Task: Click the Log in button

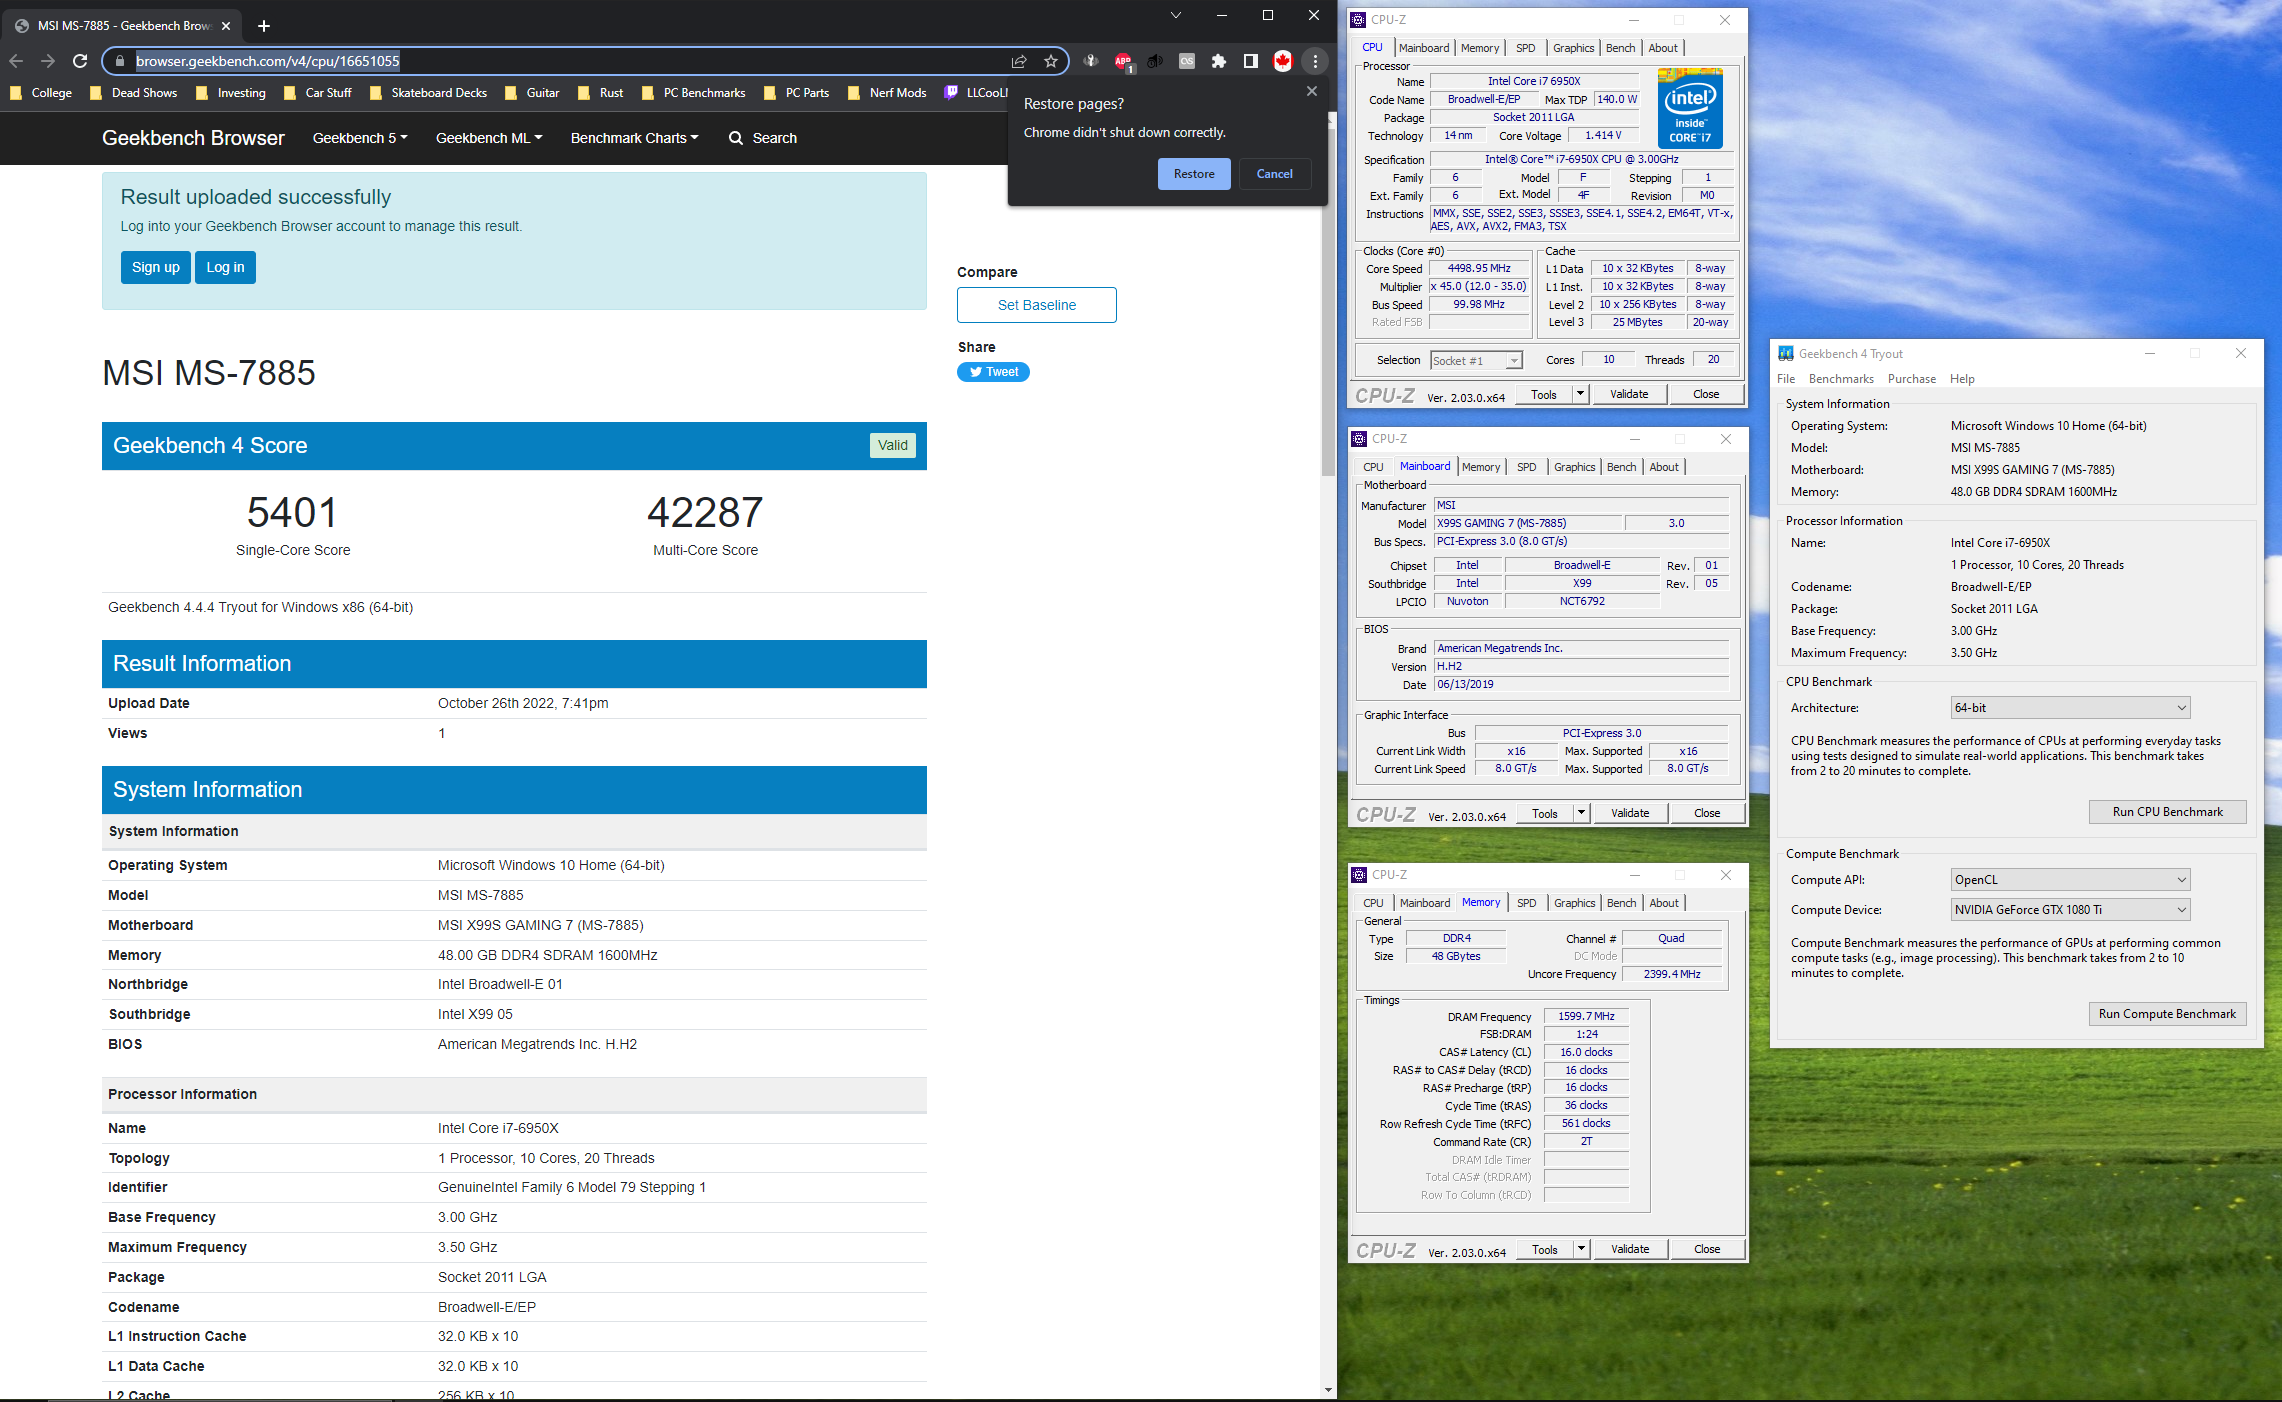Action: (x=225, y=267)
